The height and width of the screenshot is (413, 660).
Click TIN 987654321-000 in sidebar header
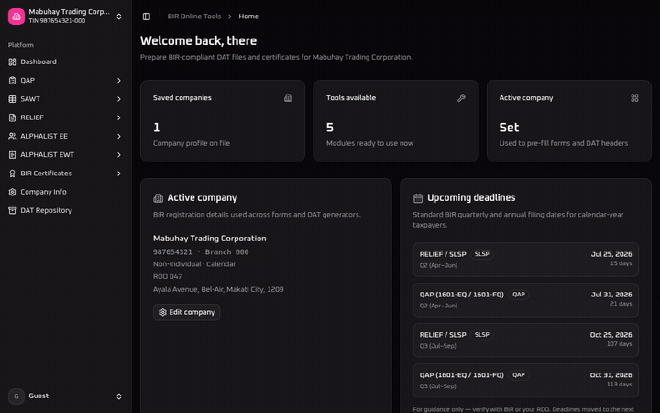(x=57, y=21)
